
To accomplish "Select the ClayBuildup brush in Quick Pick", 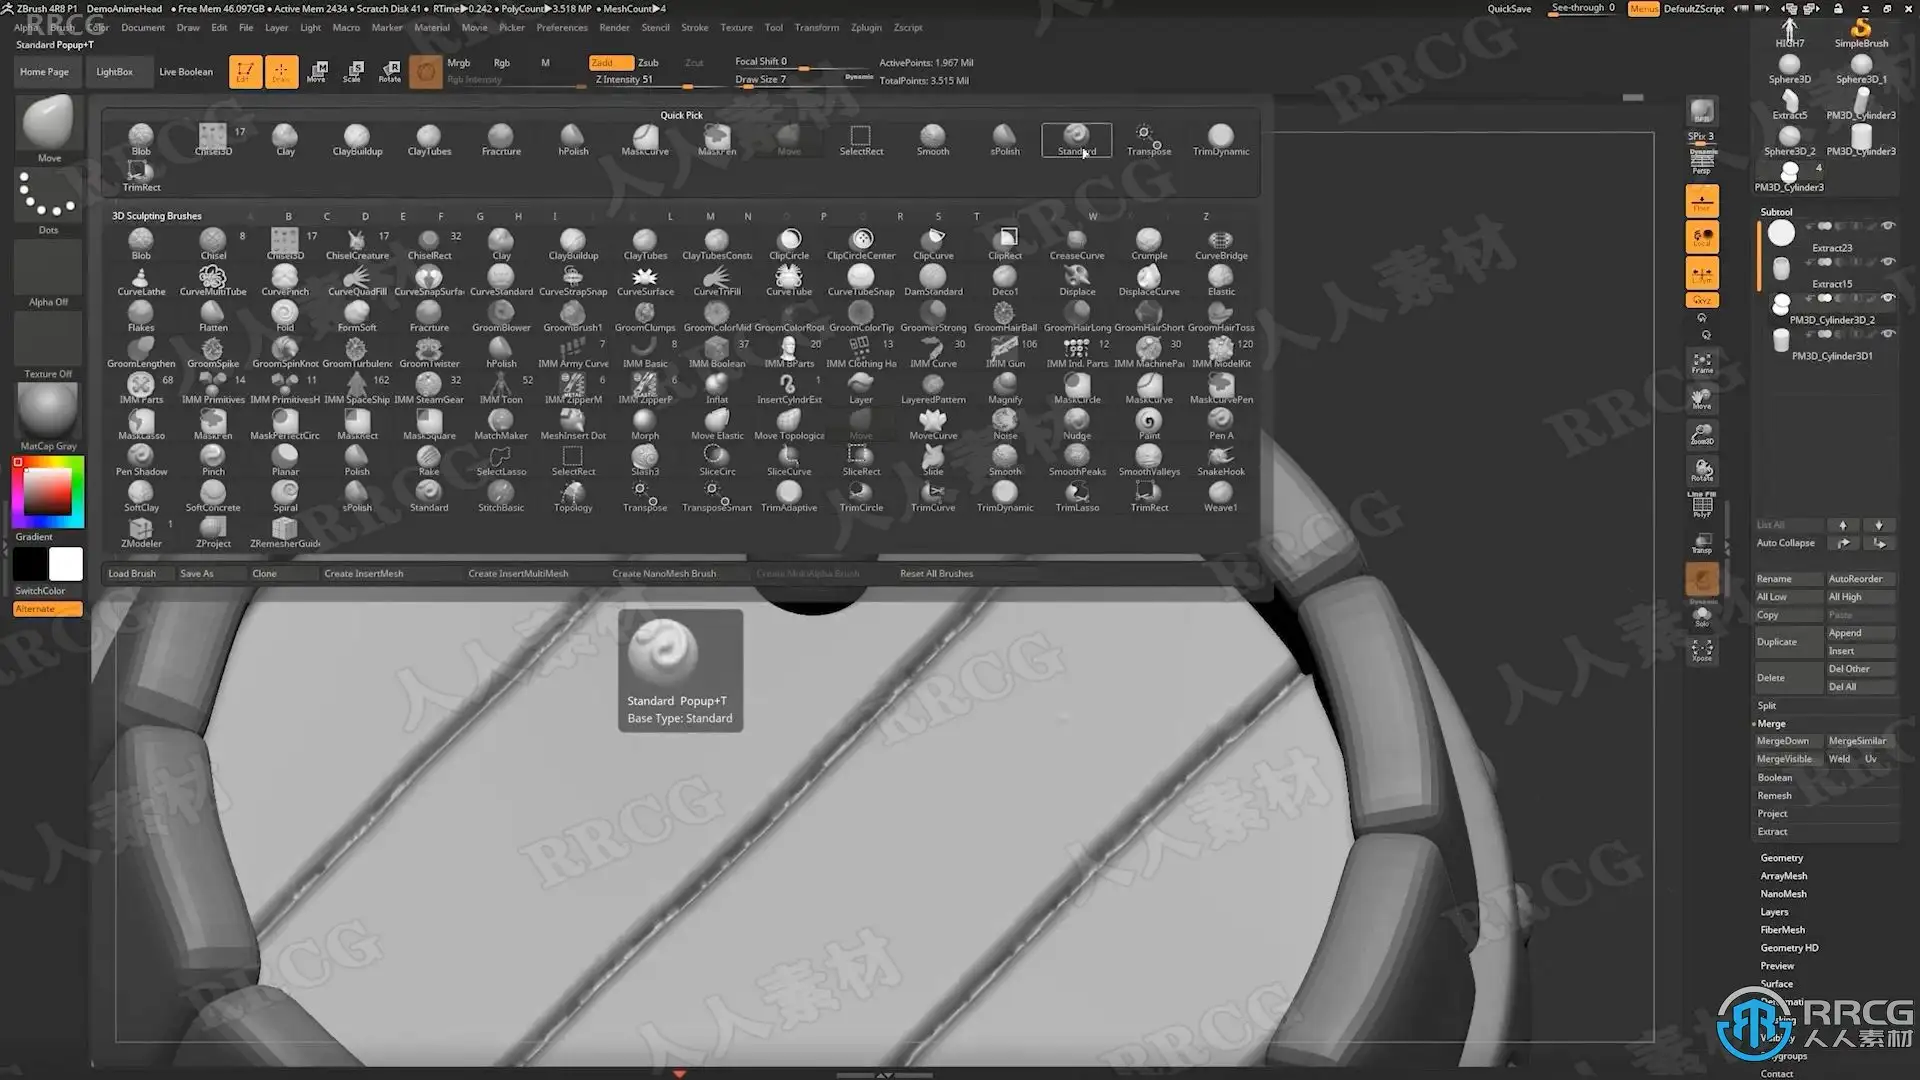I will coord(357,139).
